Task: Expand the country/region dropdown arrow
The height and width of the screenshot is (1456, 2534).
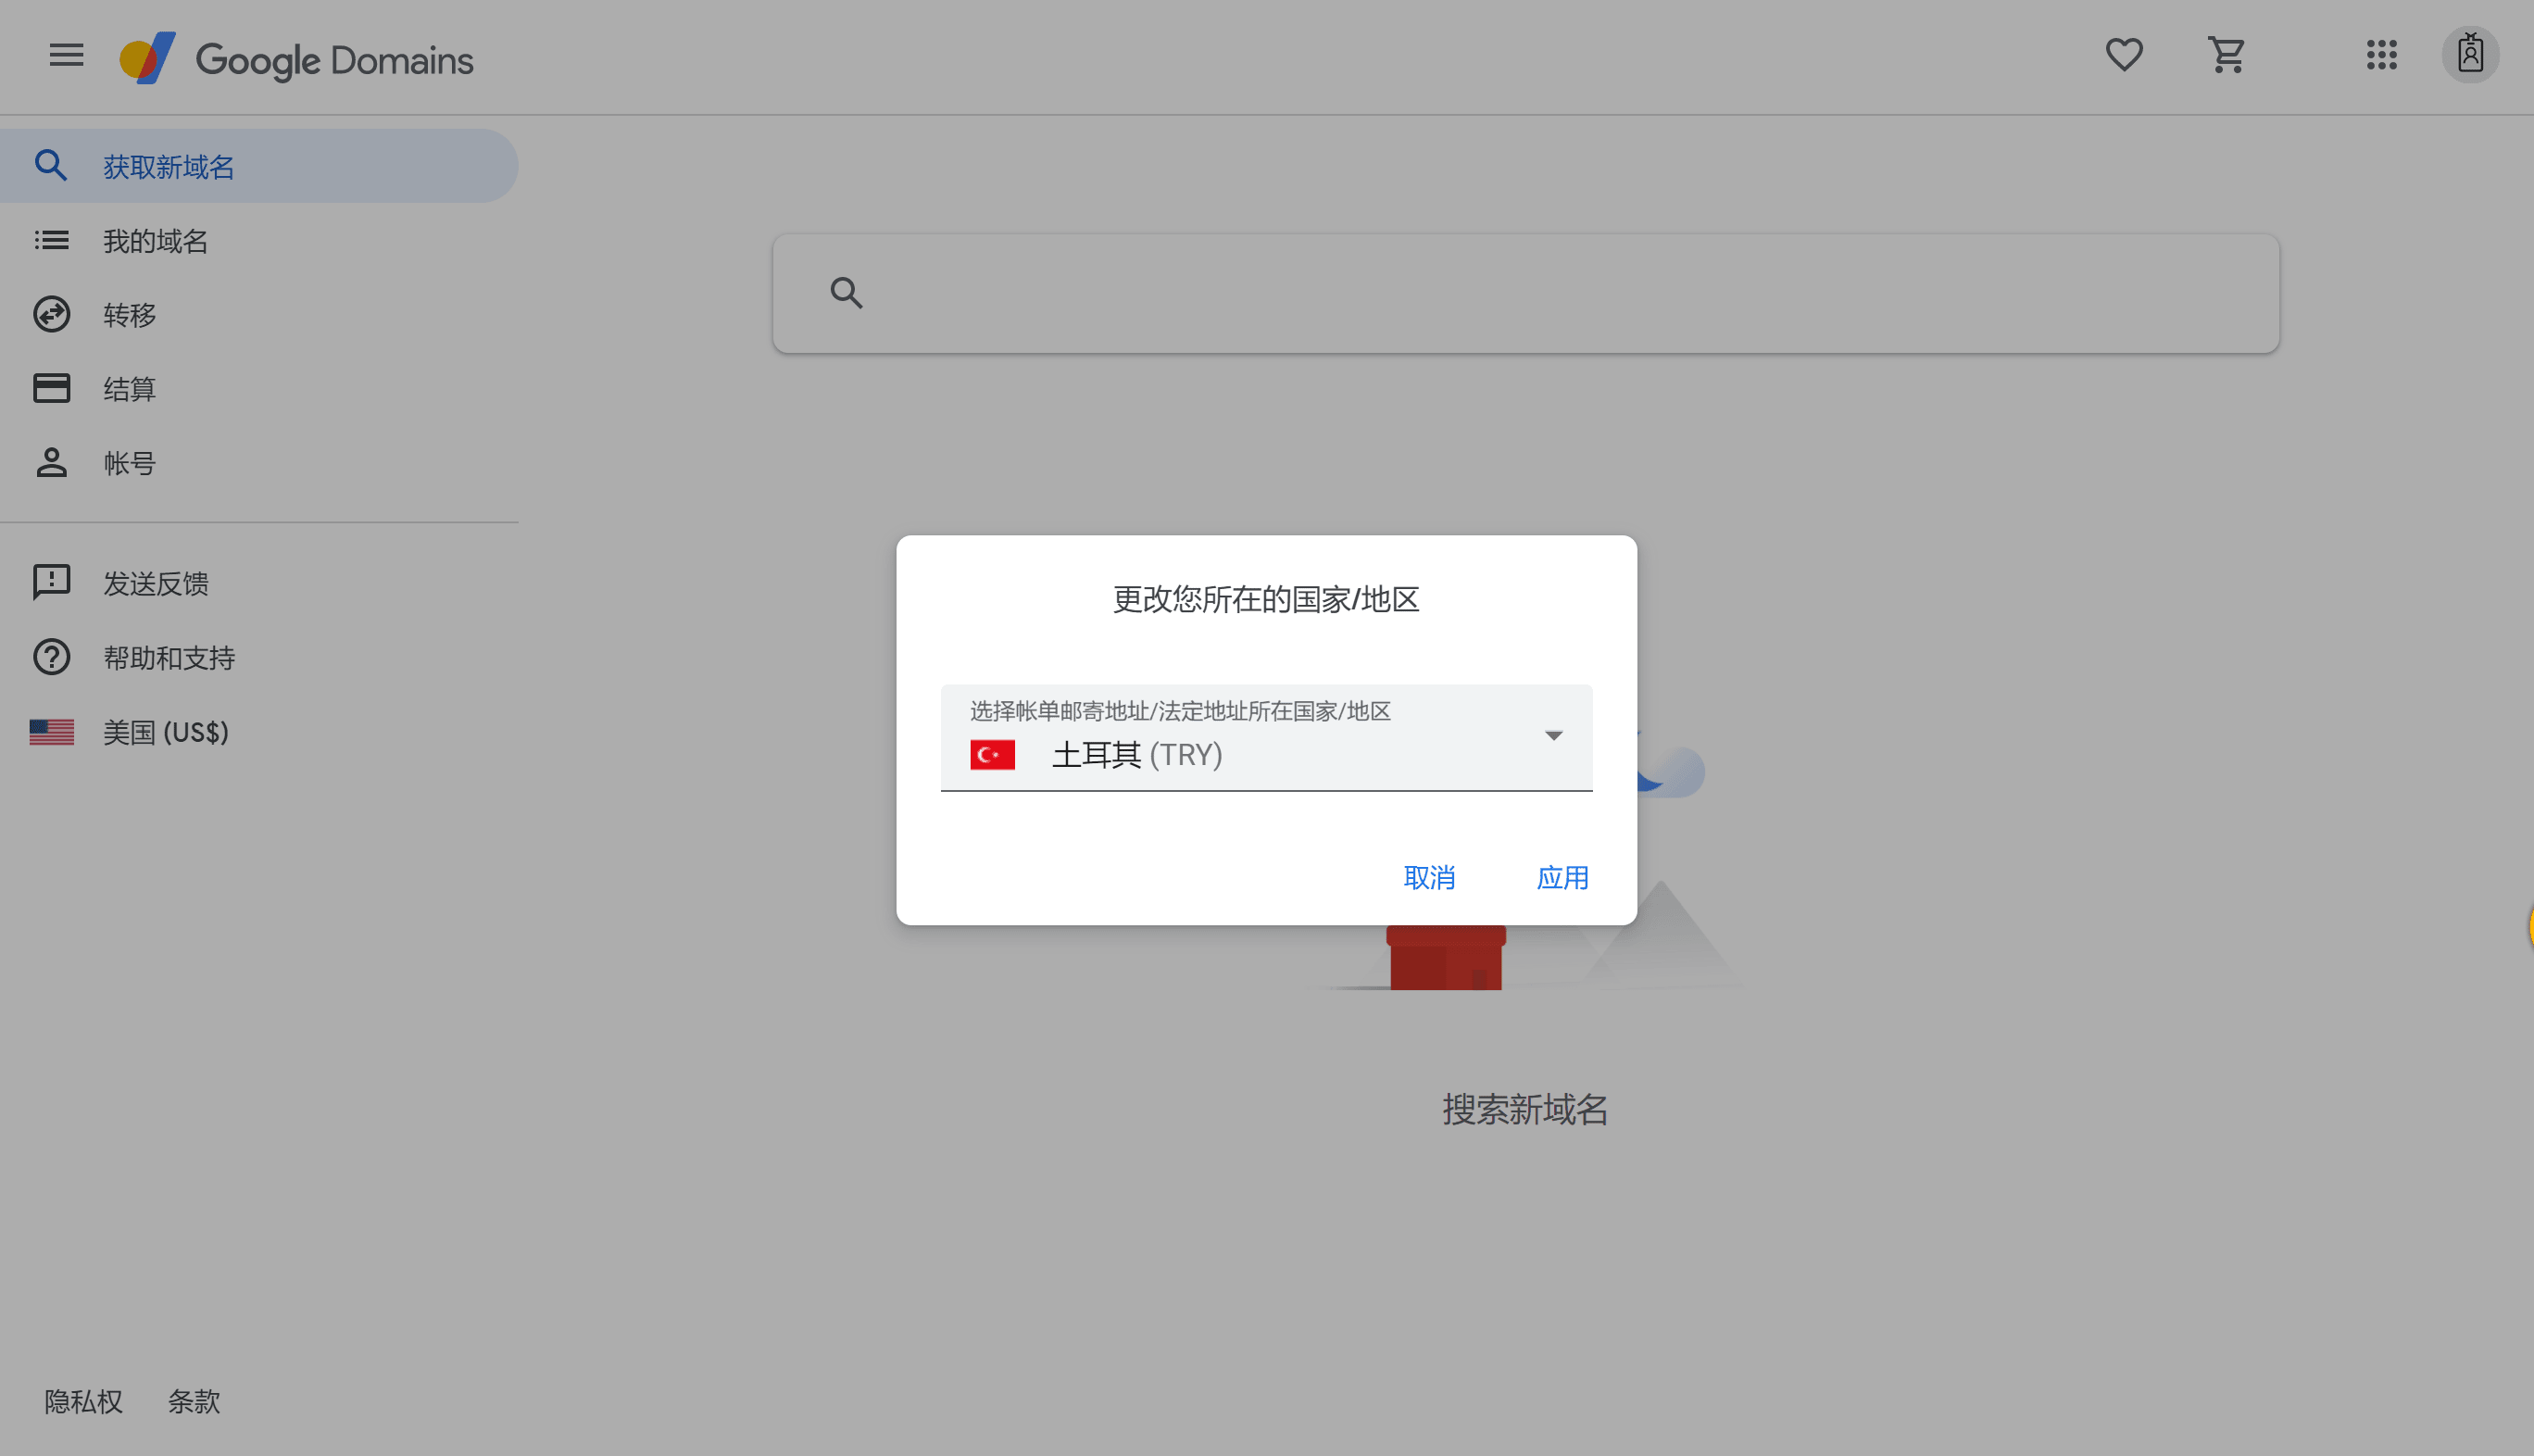Action: point(1553,736)
